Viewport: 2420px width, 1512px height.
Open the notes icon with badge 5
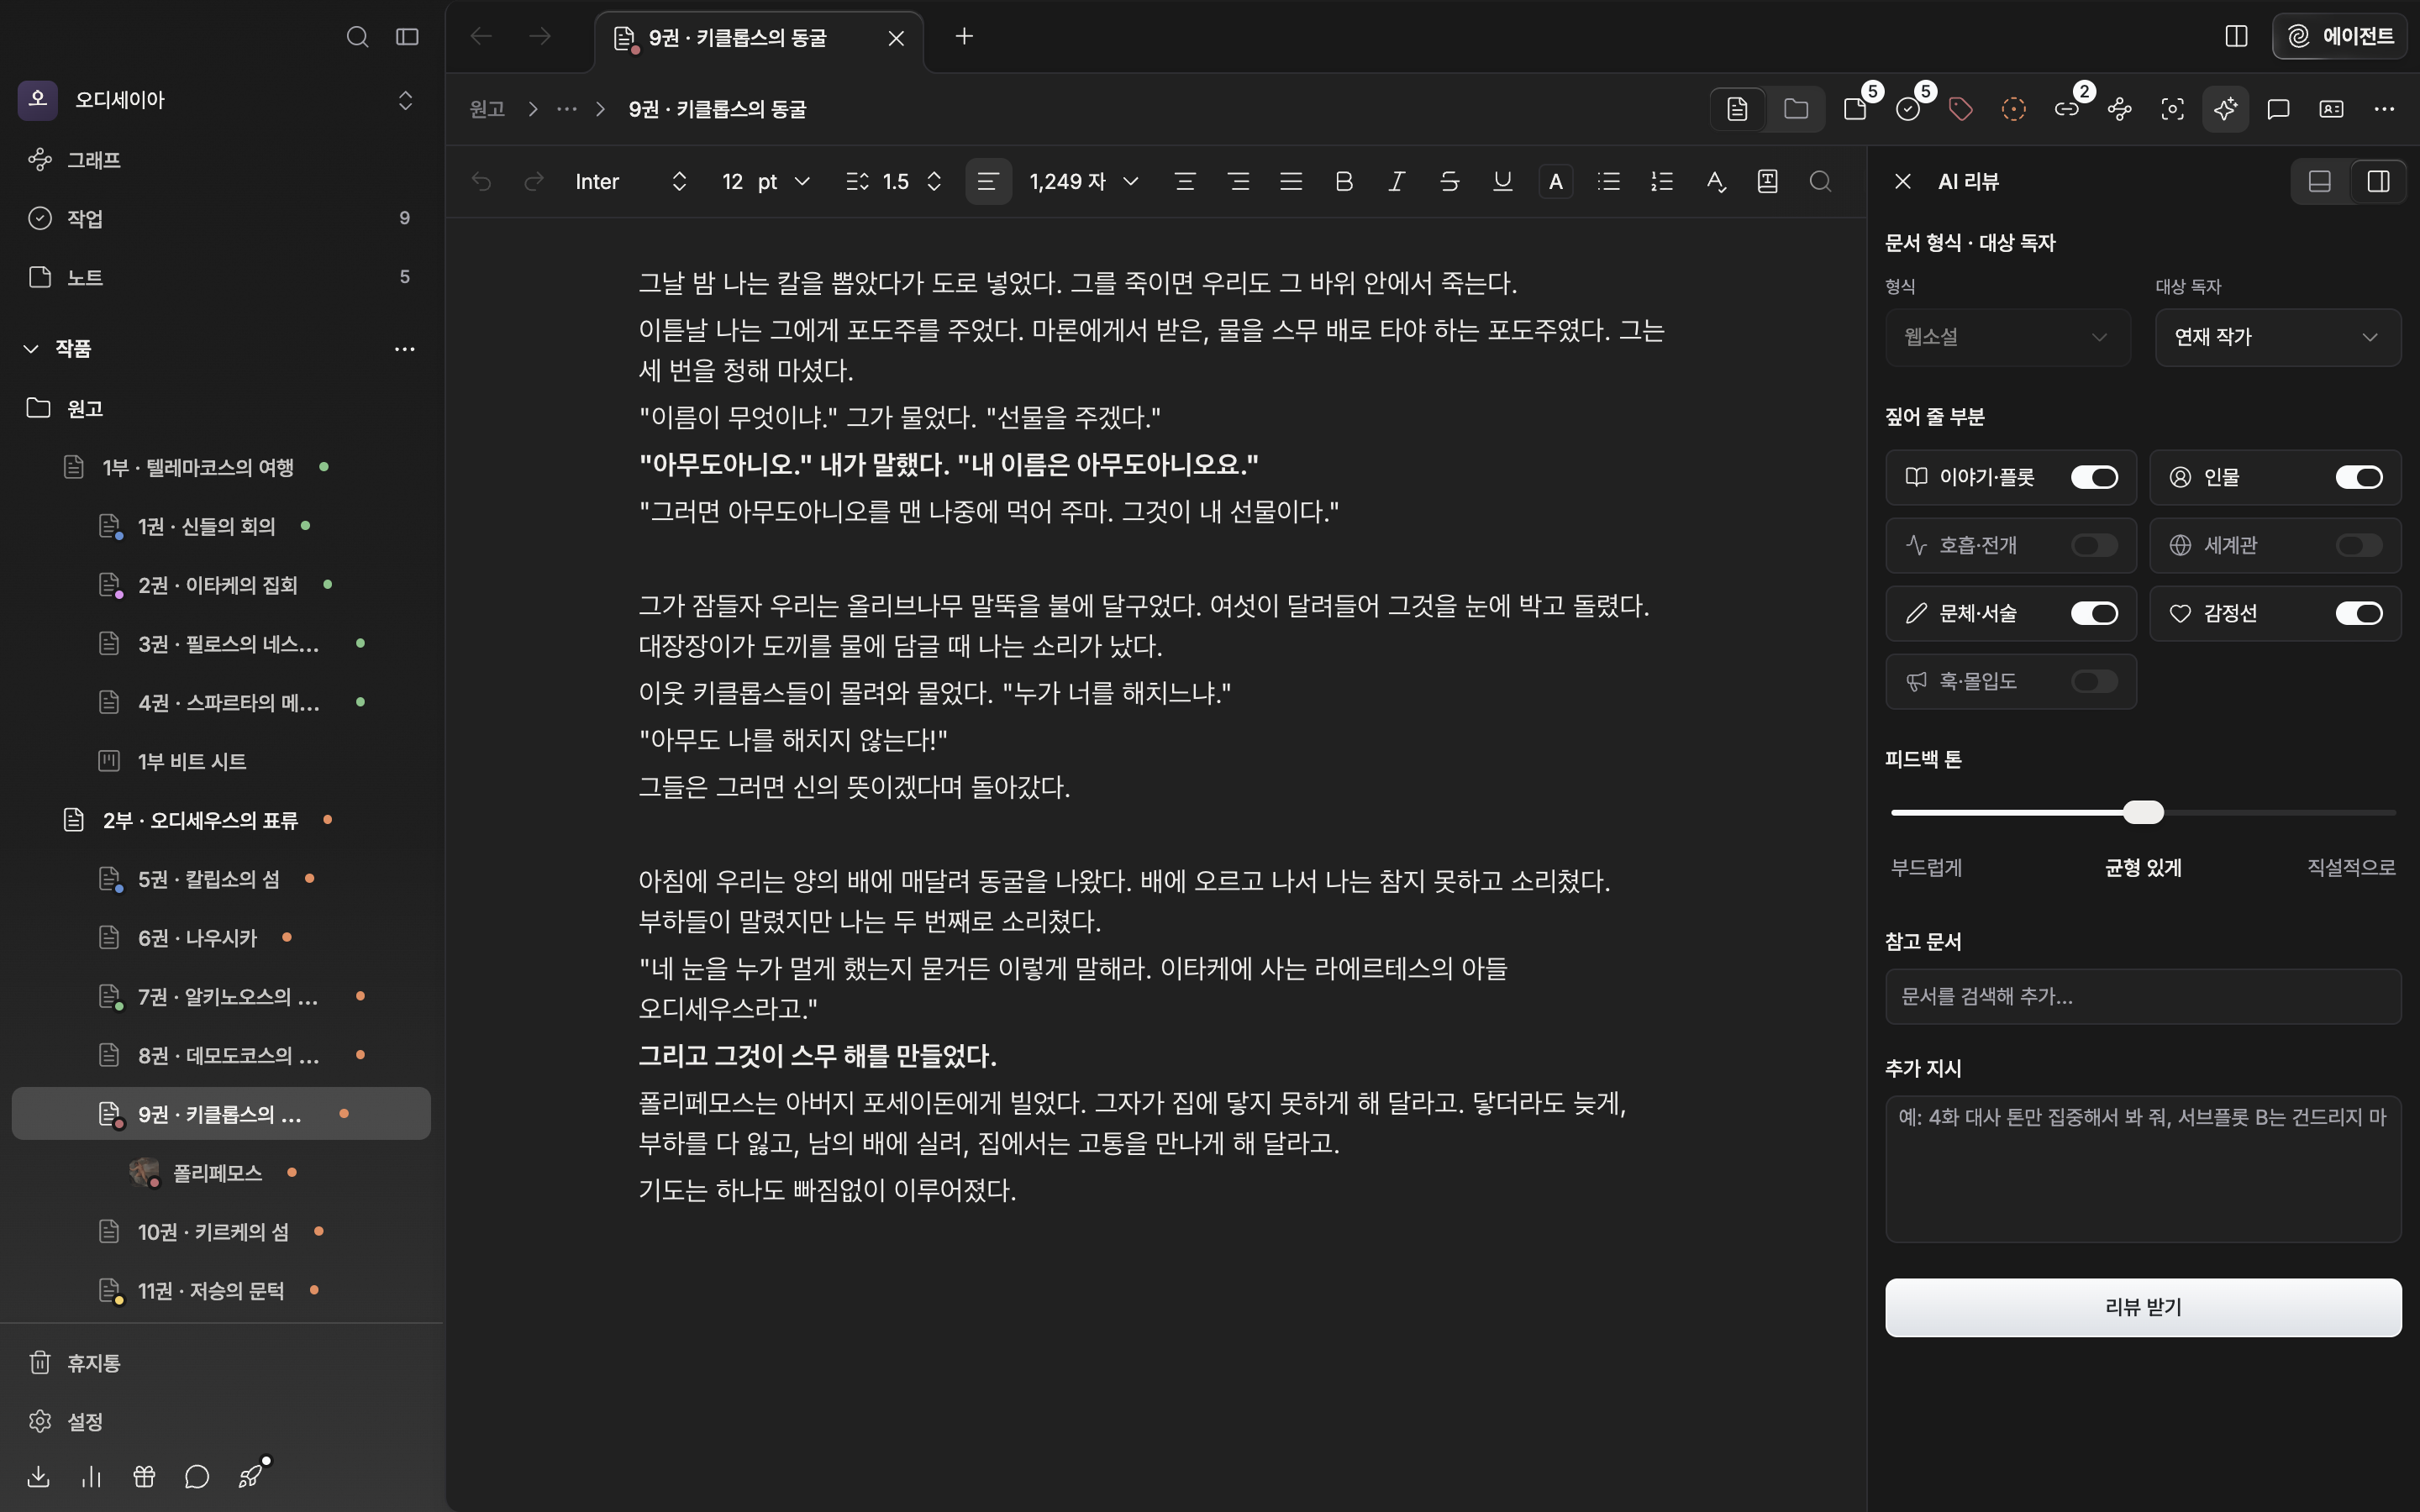(1855, 109)
